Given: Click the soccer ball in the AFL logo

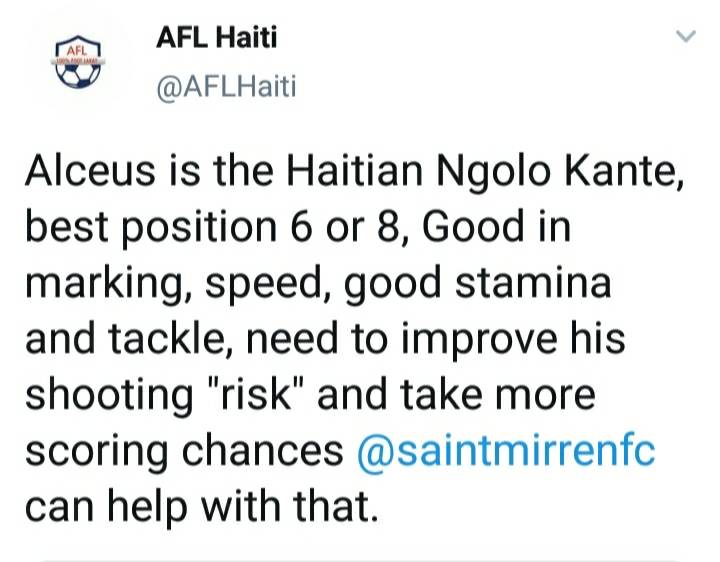Looking at the screenshot, I should [x=78, y=73].
